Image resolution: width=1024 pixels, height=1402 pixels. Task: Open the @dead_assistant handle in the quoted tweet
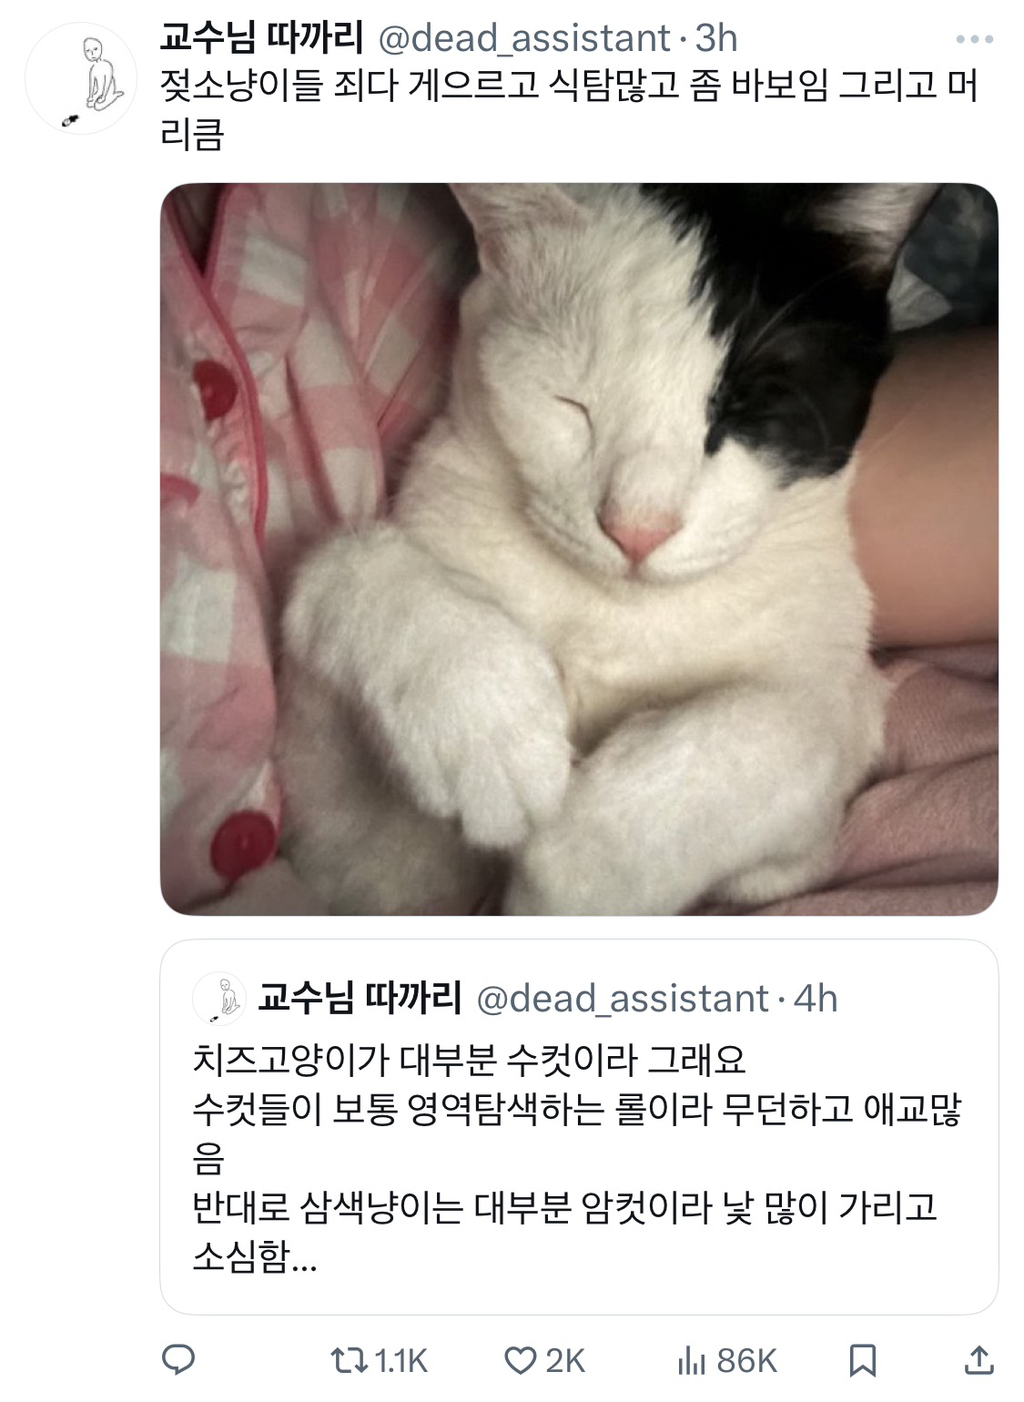pyautogui.click(x=622, y=999)
